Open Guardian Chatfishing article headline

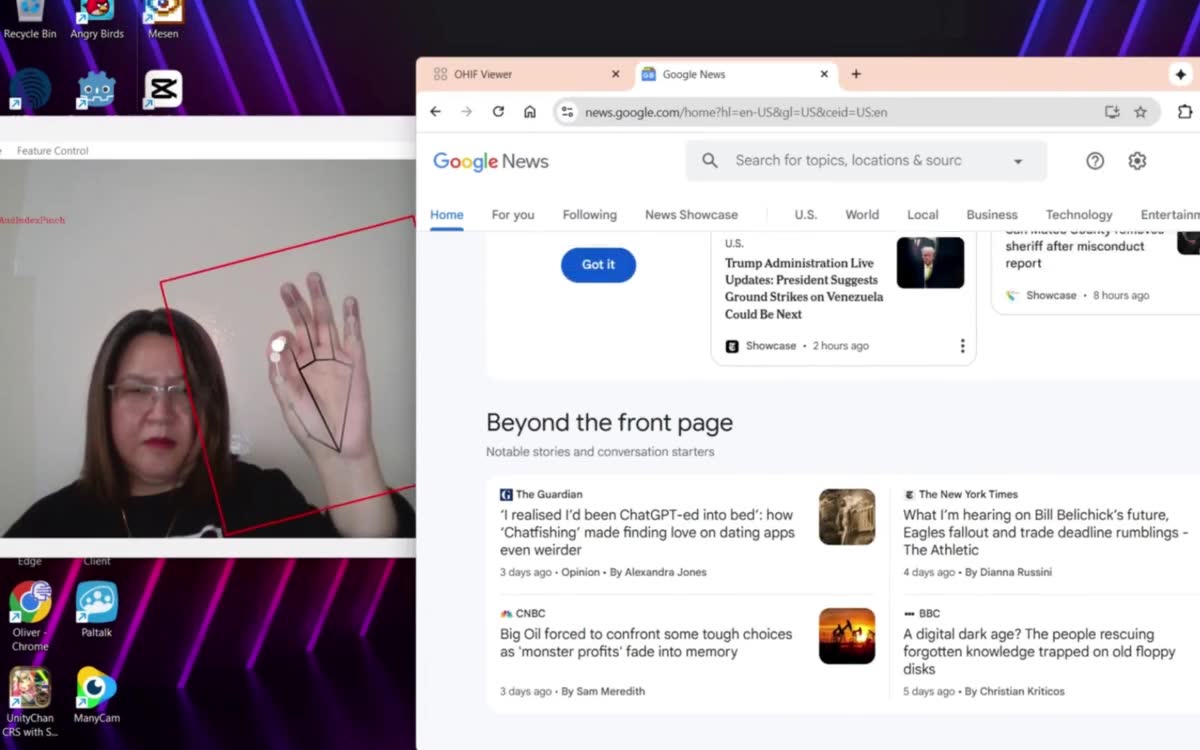click(x=648, y=533)
